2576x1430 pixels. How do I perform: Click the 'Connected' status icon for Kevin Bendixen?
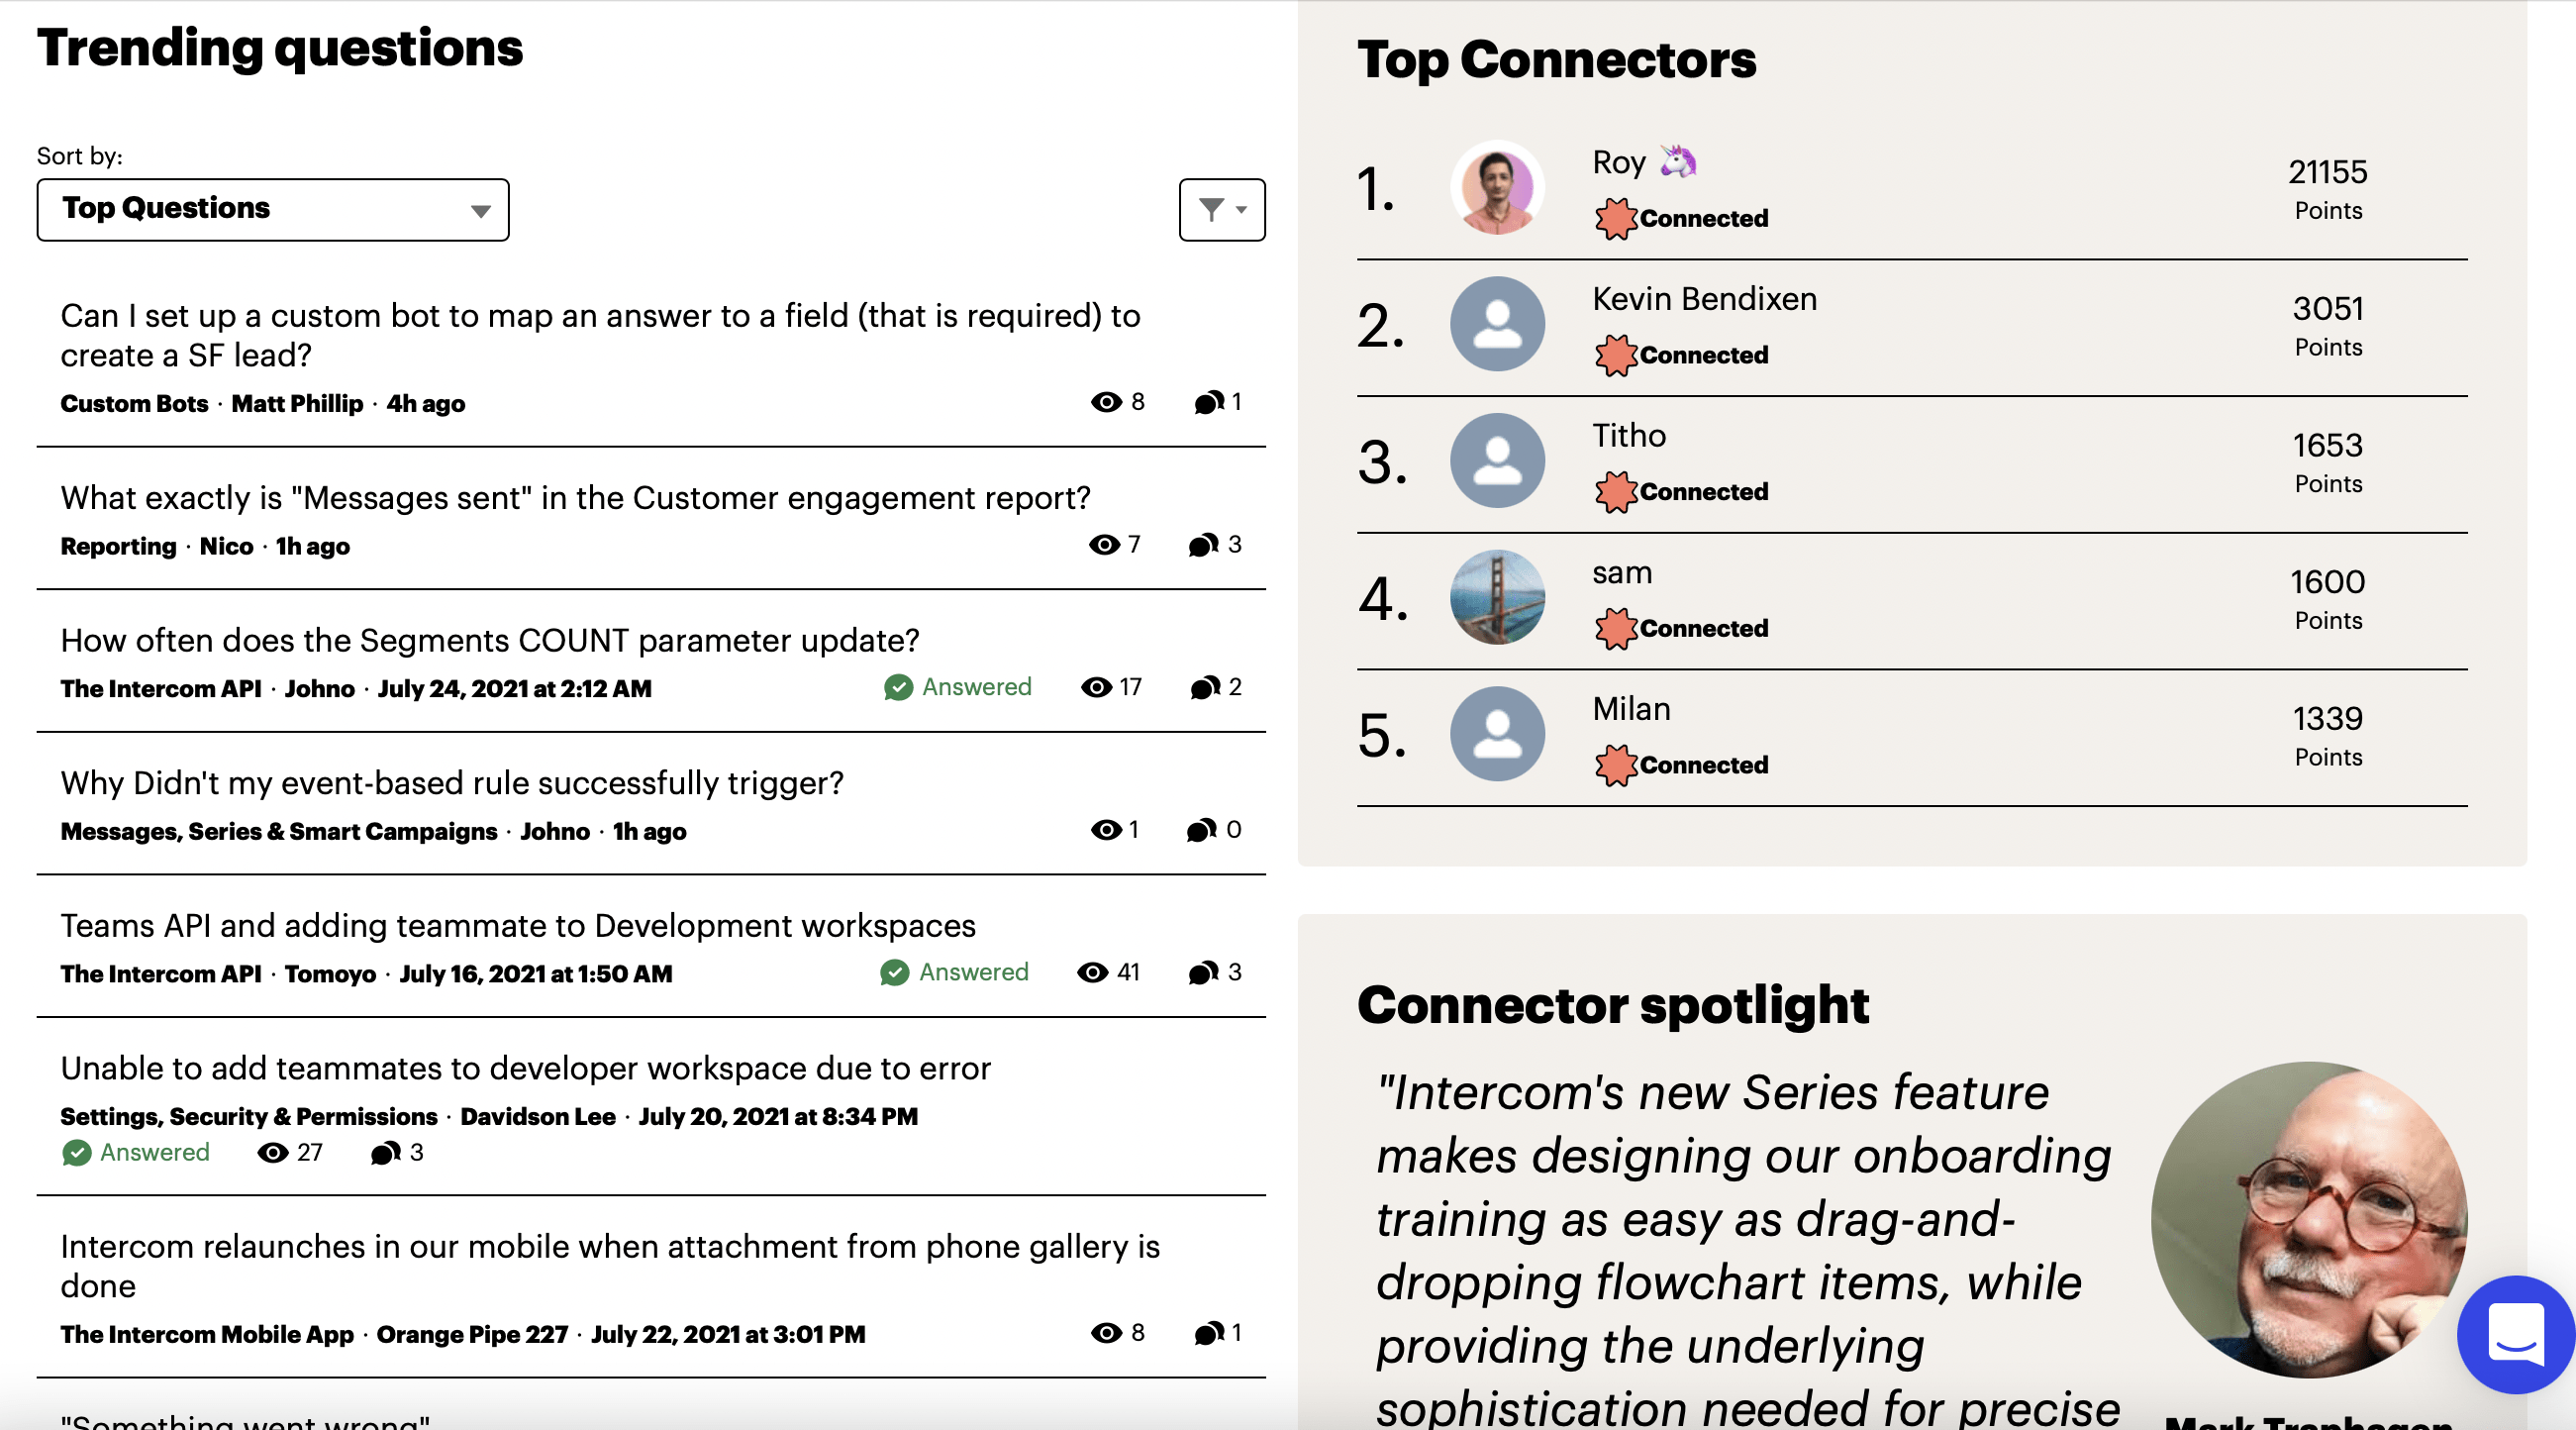1612,354
